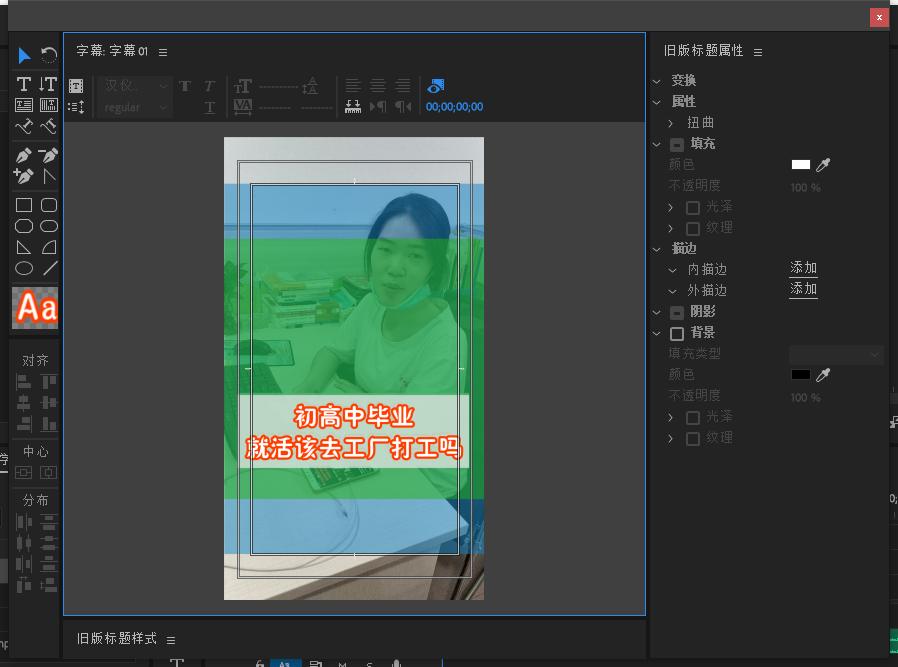Open the 旧版标题样式 panel menu
This screenshot has height=667, width=898.
171,638
